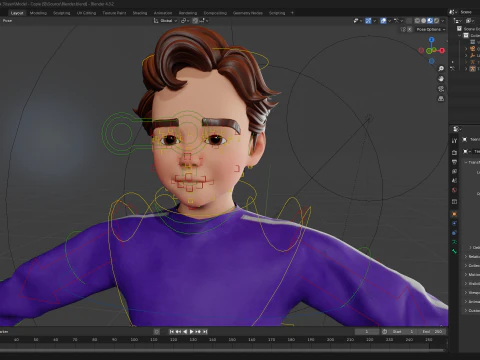
Task: Open the View Layer properties tab
Action: click(x=454, y=171)
